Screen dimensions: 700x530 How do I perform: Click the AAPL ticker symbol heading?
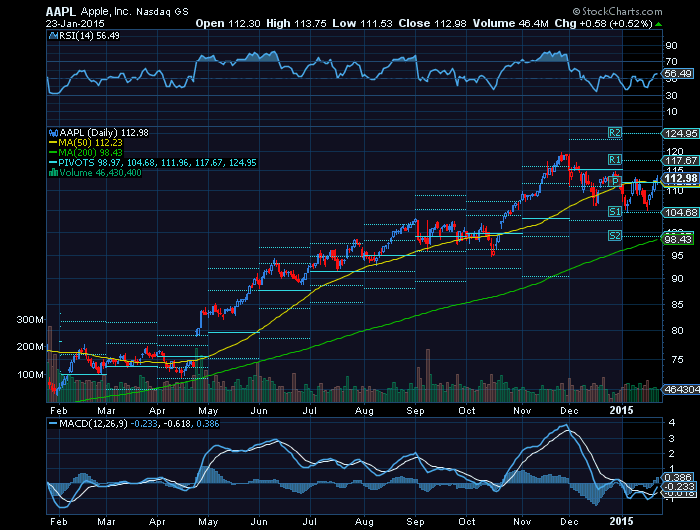(61, 12)
